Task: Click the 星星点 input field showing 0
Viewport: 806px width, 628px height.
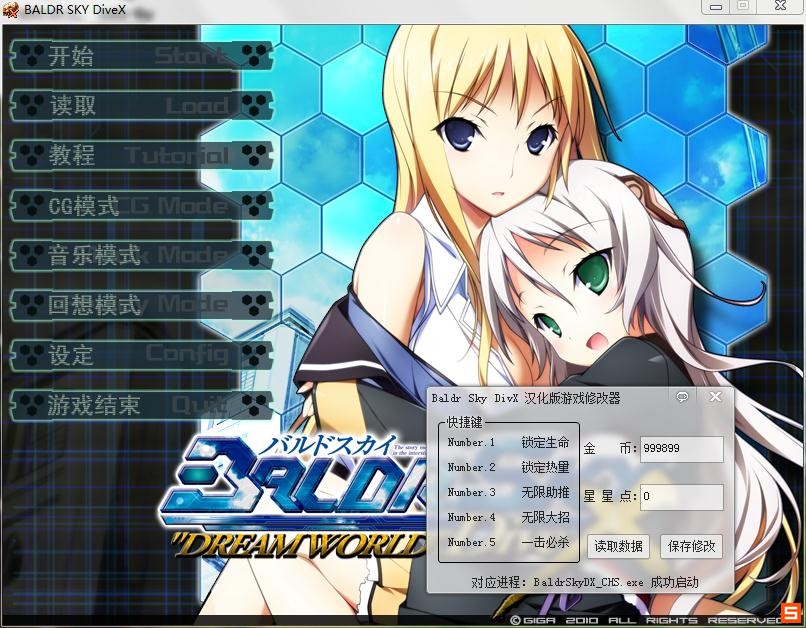Action: 682,496
